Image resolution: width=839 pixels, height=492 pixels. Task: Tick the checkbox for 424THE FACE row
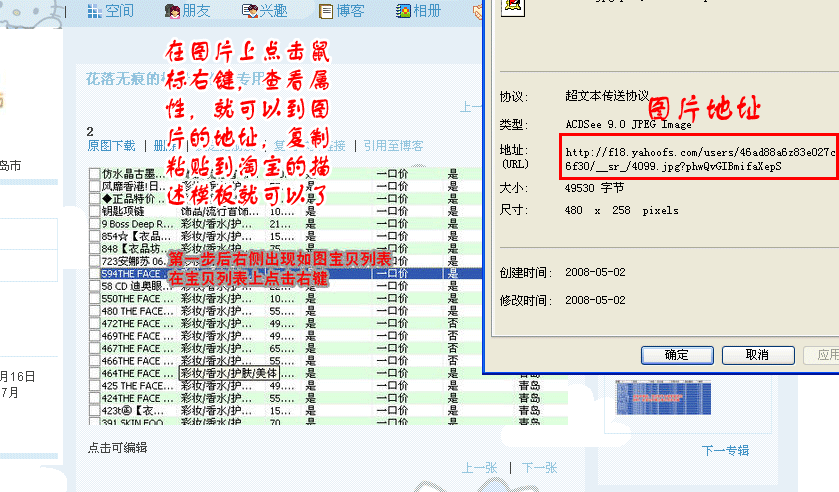pos(95,398)
